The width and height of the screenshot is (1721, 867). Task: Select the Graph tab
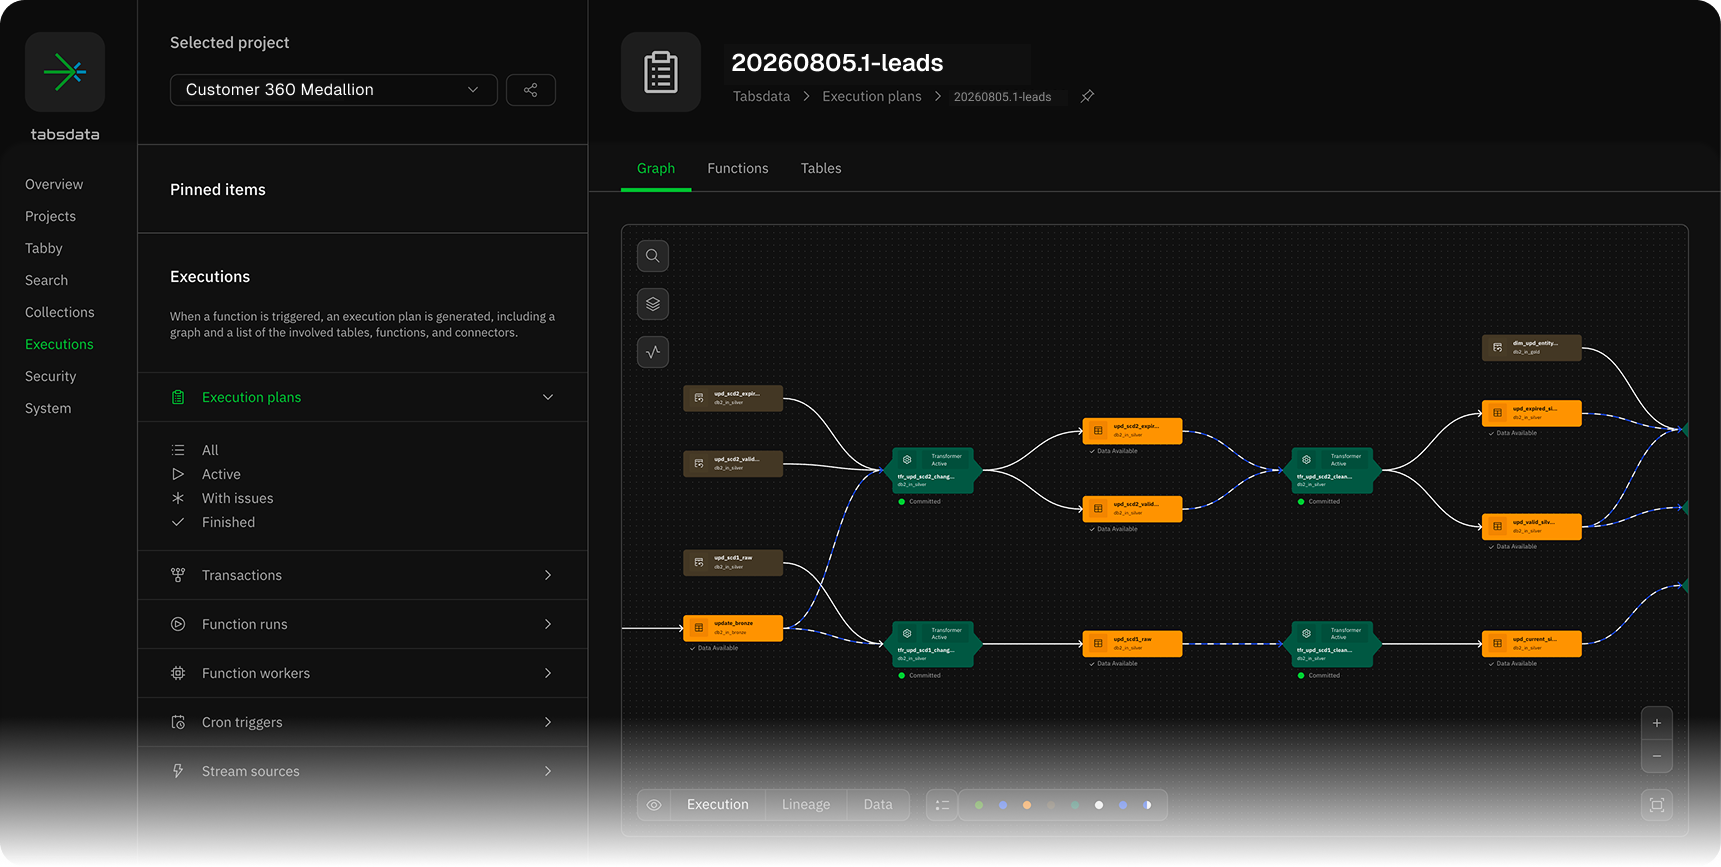656,168
